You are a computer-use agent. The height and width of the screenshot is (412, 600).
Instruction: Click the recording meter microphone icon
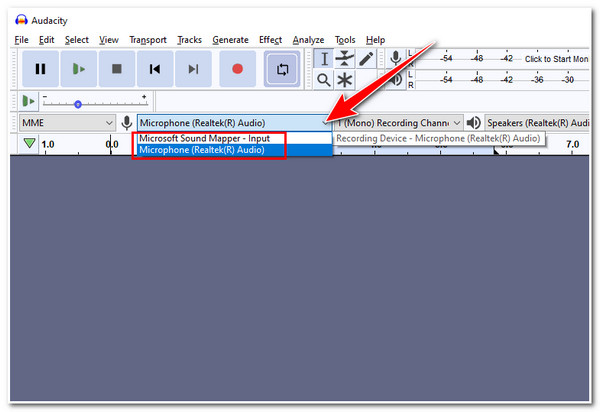396,59
